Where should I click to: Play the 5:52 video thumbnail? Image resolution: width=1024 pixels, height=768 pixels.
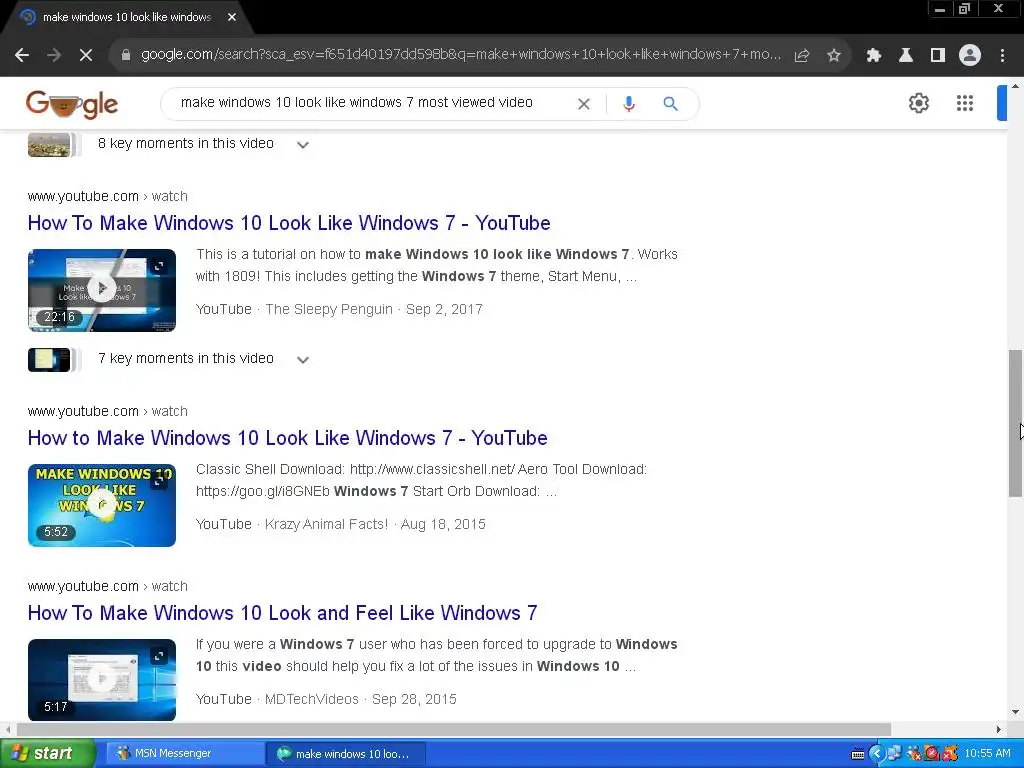[101, 505]
